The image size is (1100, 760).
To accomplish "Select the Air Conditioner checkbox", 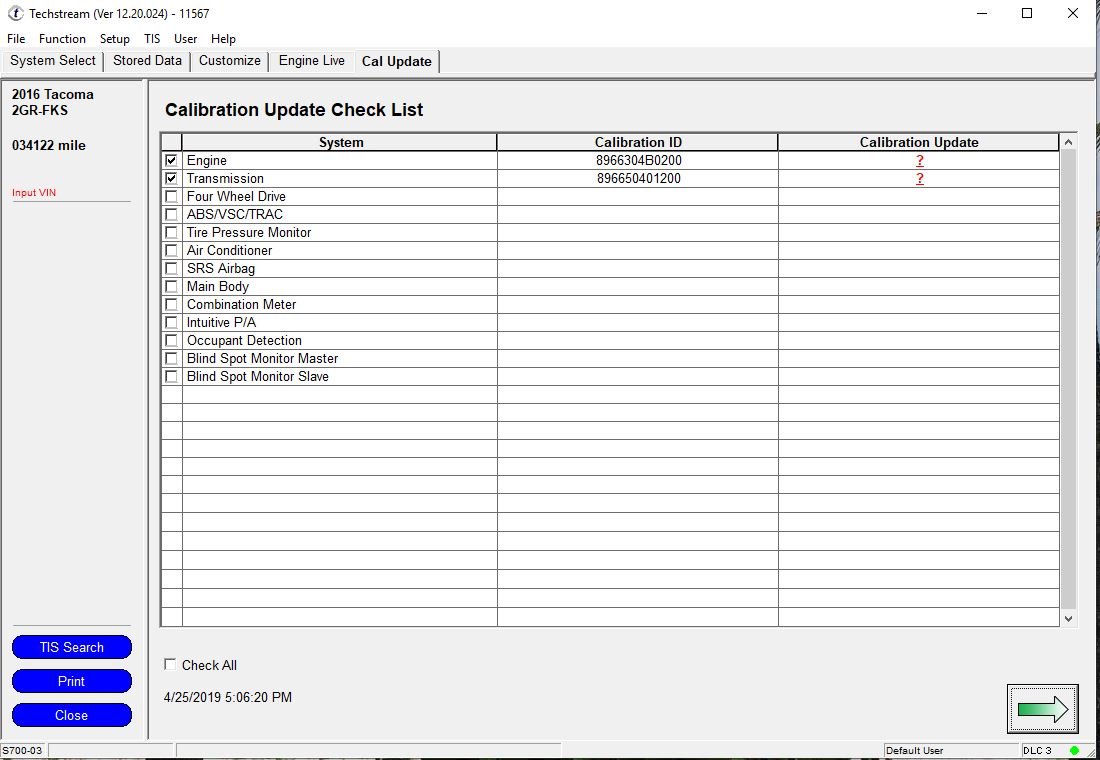I will (x=171, y=251).
